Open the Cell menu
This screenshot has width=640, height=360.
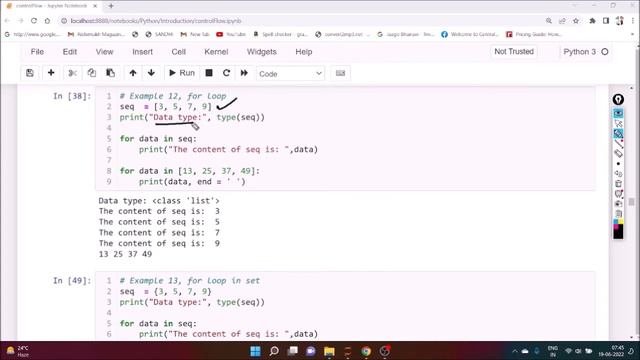(178, 52)
